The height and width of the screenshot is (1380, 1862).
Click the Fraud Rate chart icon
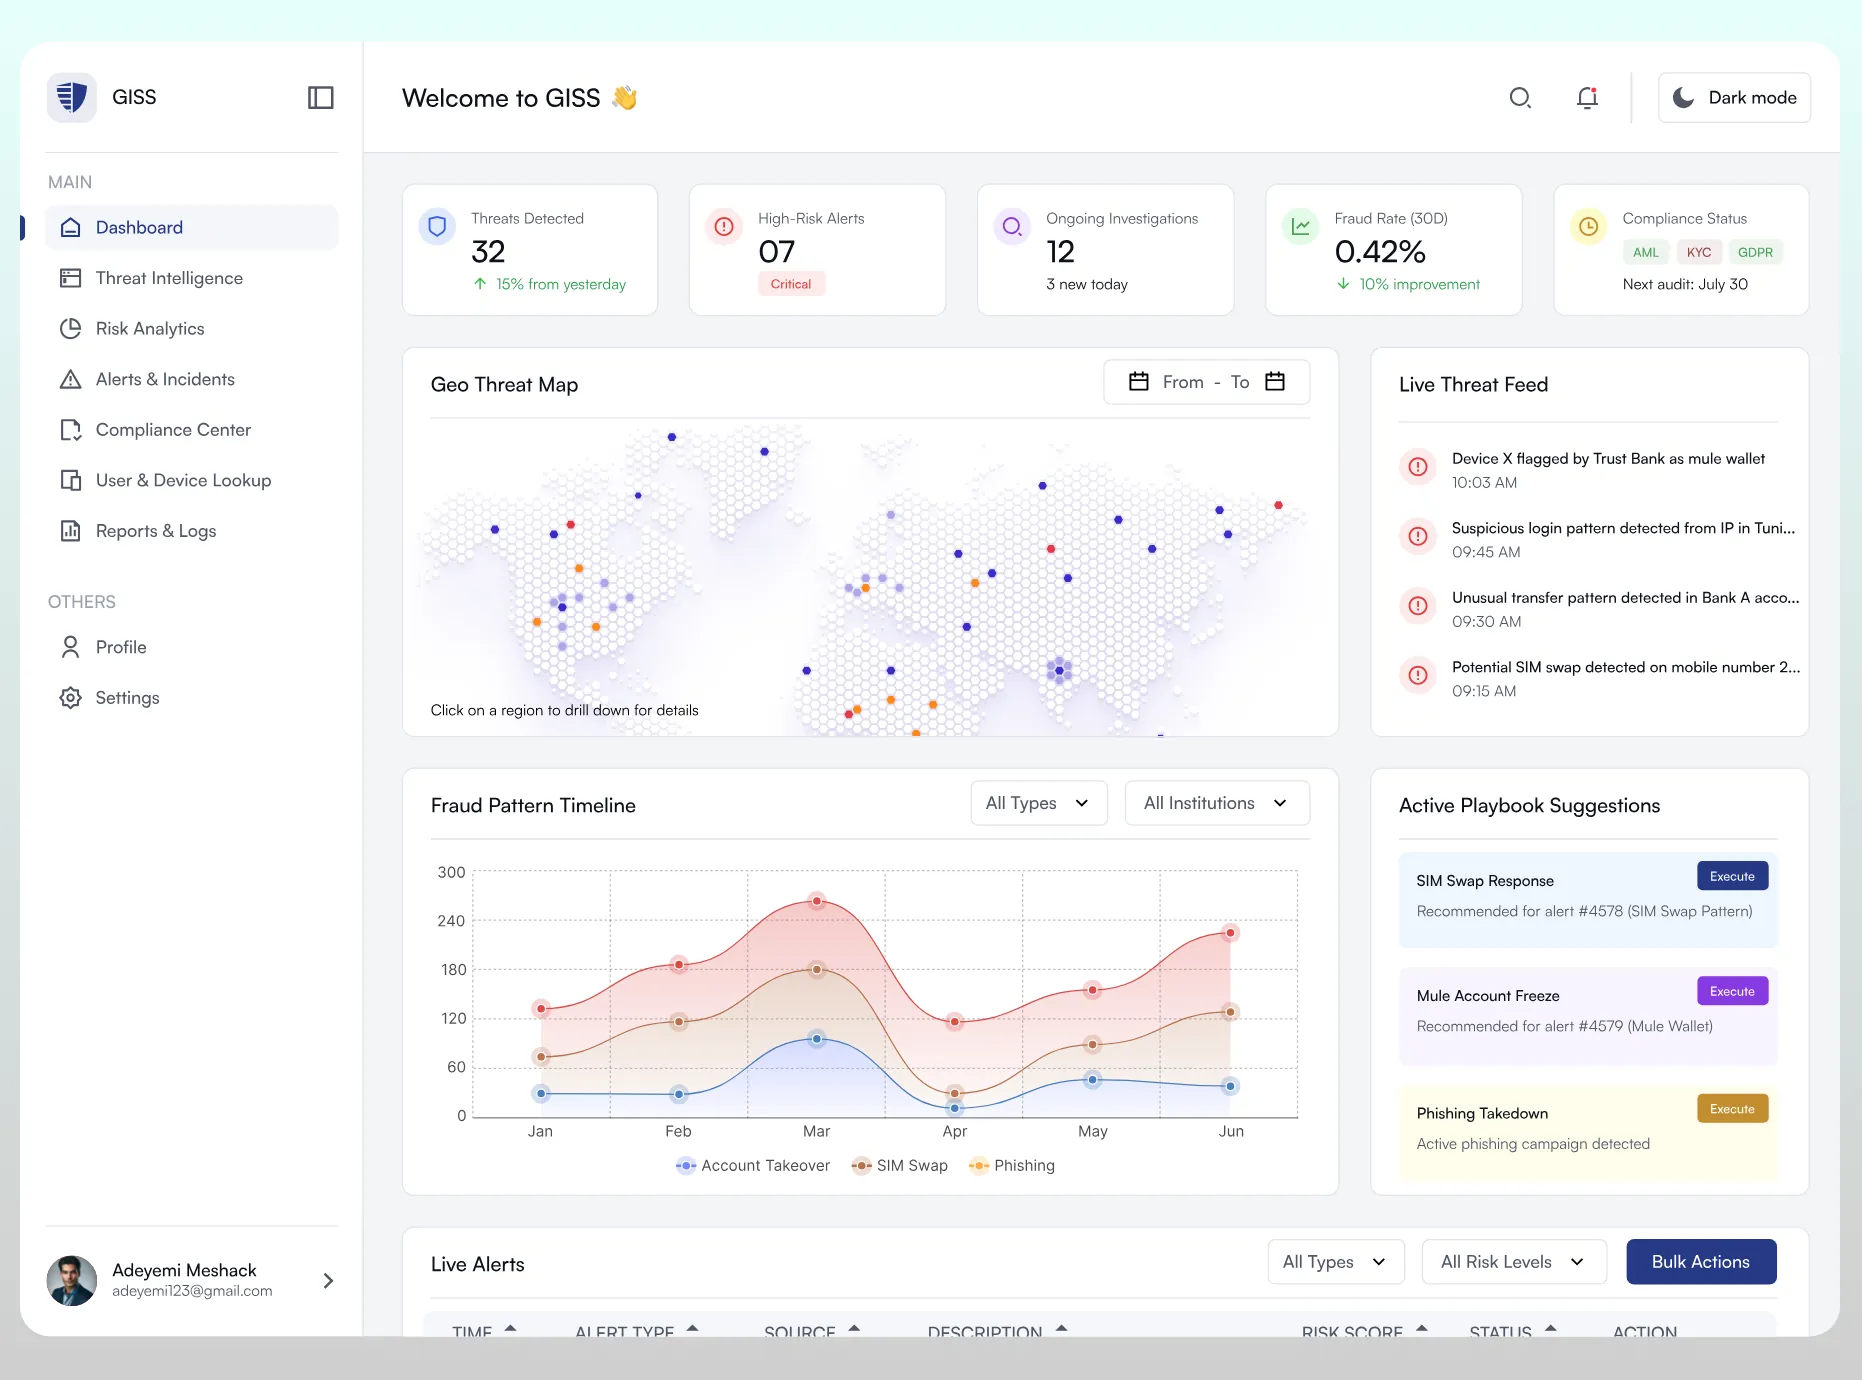tap(1300, 227)
